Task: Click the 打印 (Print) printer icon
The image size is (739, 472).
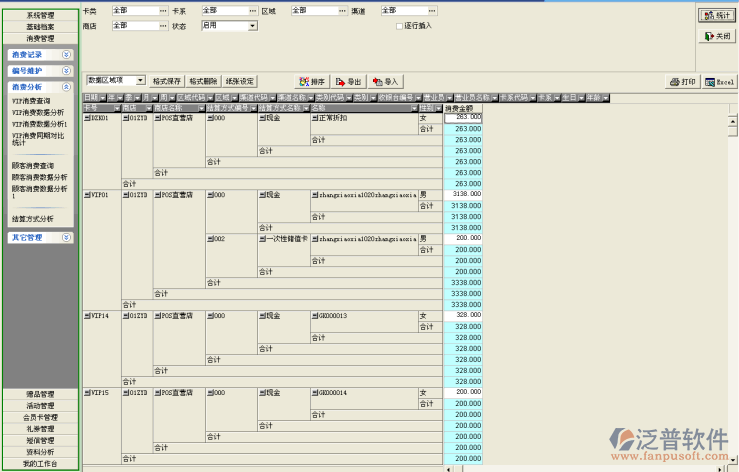Action: (682, 81)
